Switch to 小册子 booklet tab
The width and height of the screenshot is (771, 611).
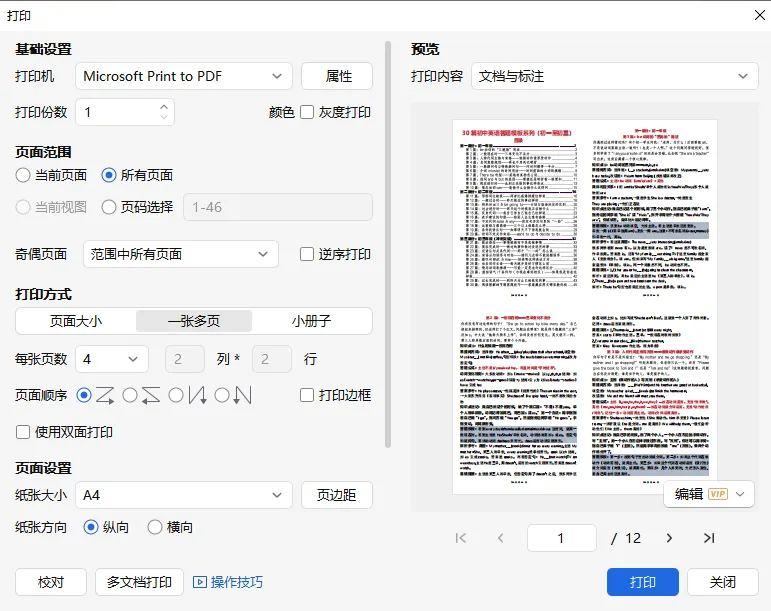click(x=312, y=321)
